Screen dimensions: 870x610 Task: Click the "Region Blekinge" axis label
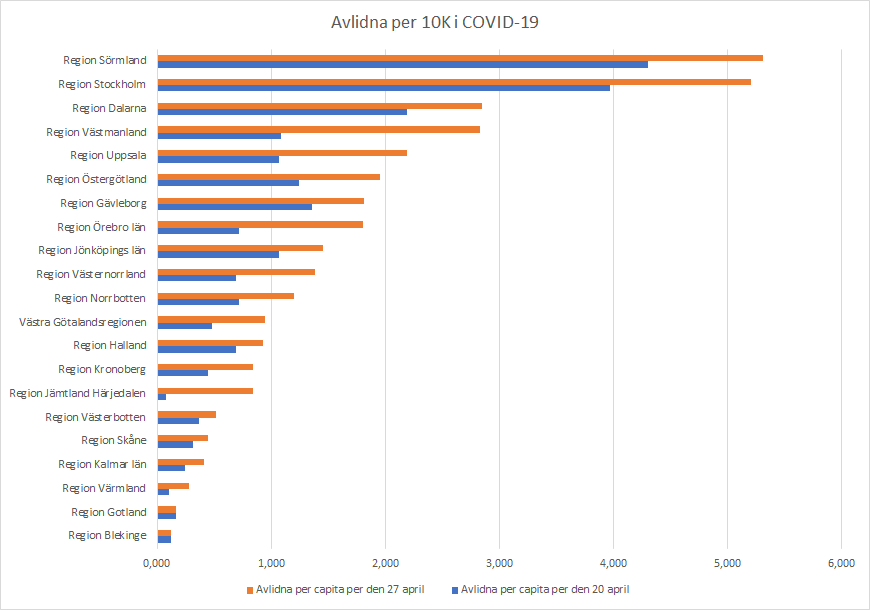(107, 535)
